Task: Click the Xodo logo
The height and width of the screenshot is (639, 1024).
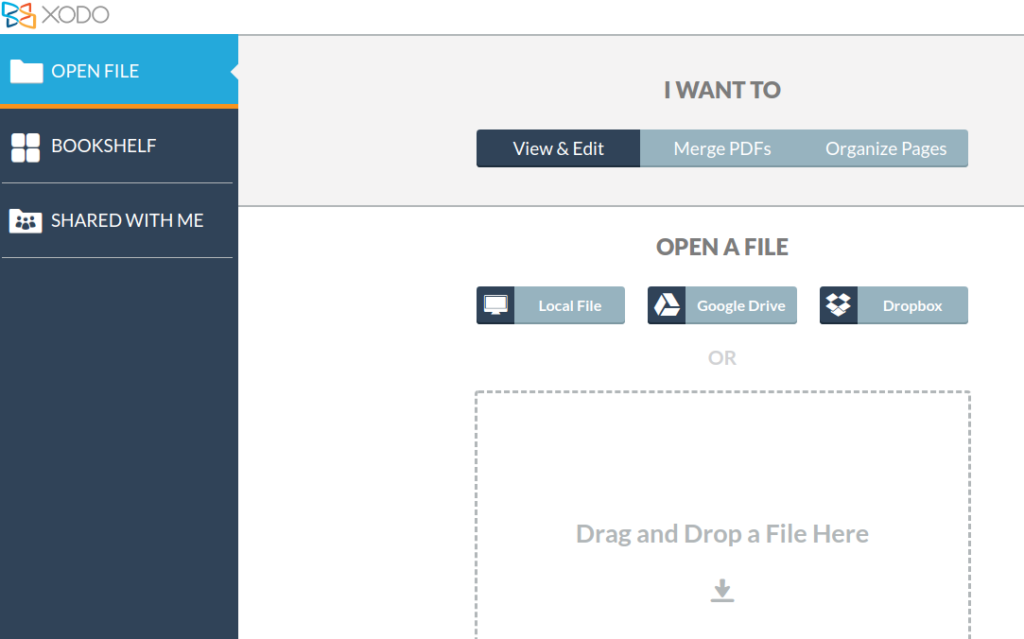Action: click(x=18, y=15)
